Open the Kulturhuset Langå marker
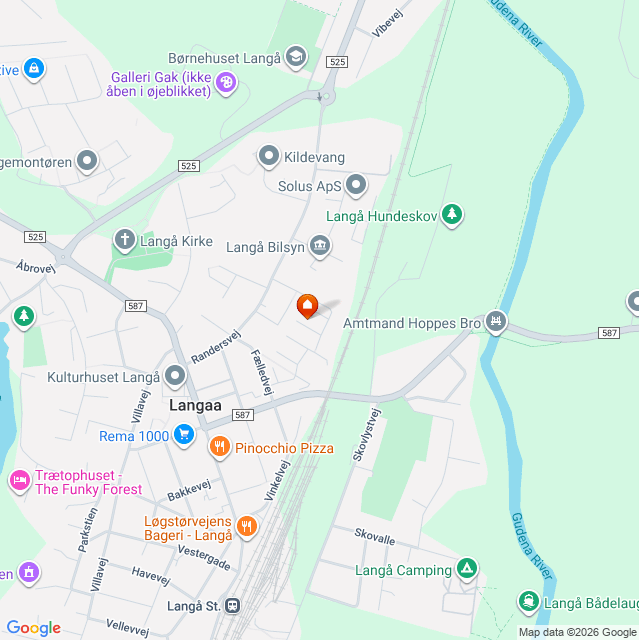Viewport: 639px width, 640px height. click(175, 376)
